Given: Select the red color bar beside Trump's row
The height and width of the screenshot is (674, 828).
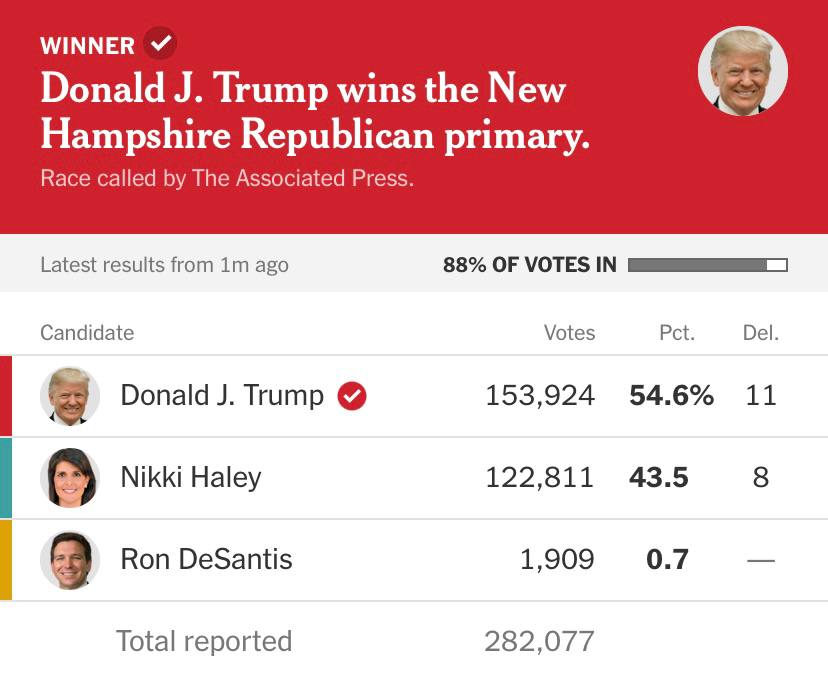Looking at the screenshot, I should 6,396.
